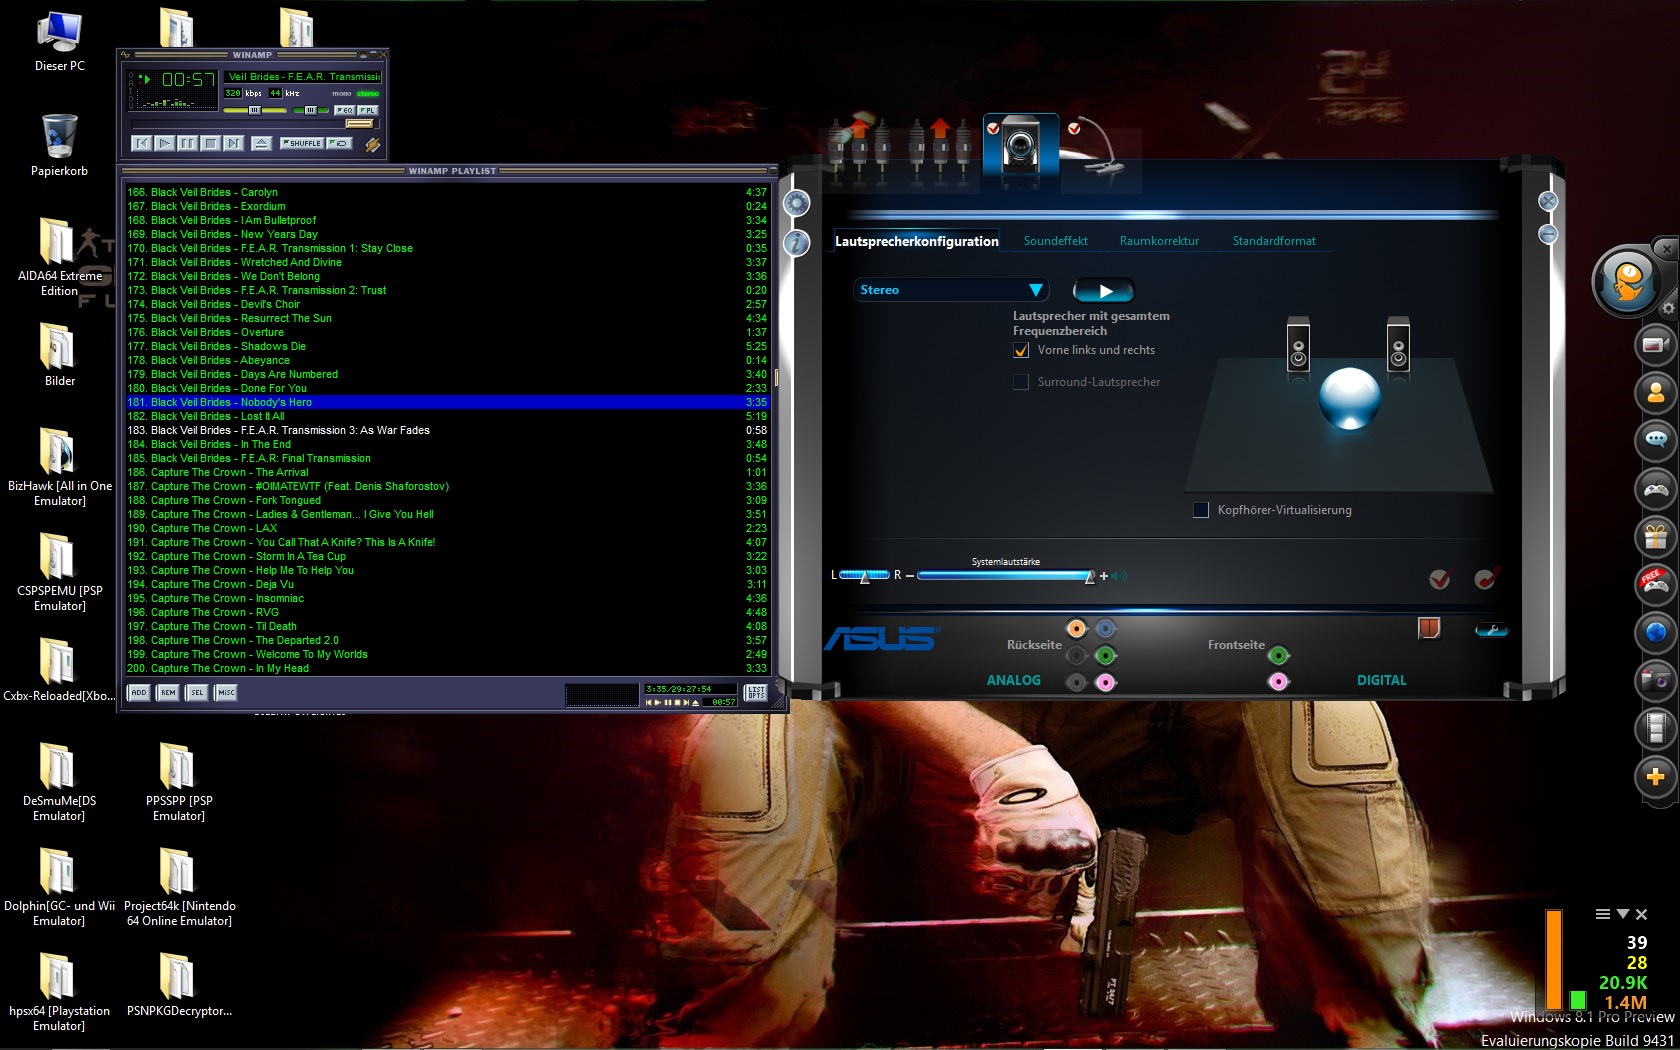The image size is (1680, 1050).
Task: Open the sidebar gift box icon
Action: pos(1656,537)
